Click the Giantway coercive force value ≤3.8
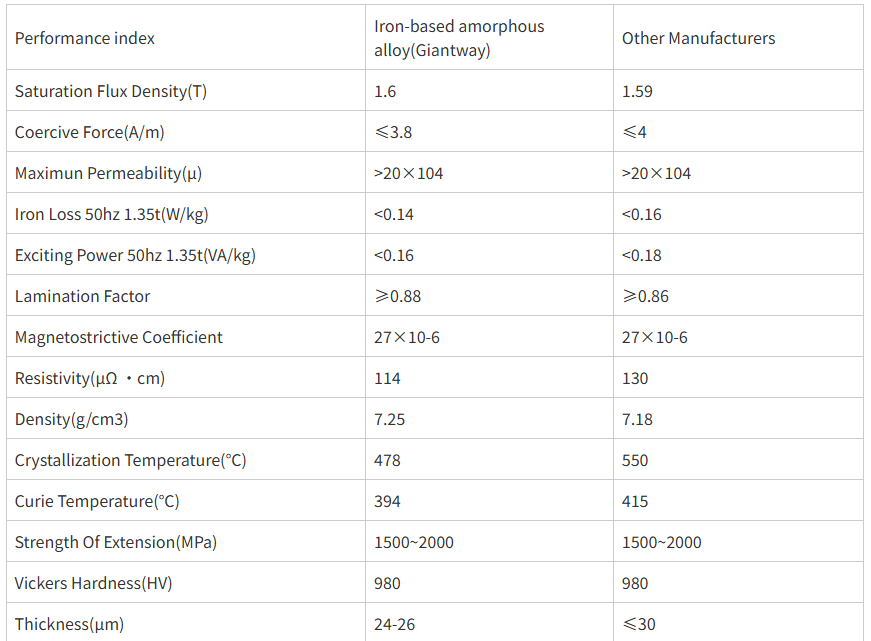The width and height of the screenshot is (871, 641). pos(393,132)
